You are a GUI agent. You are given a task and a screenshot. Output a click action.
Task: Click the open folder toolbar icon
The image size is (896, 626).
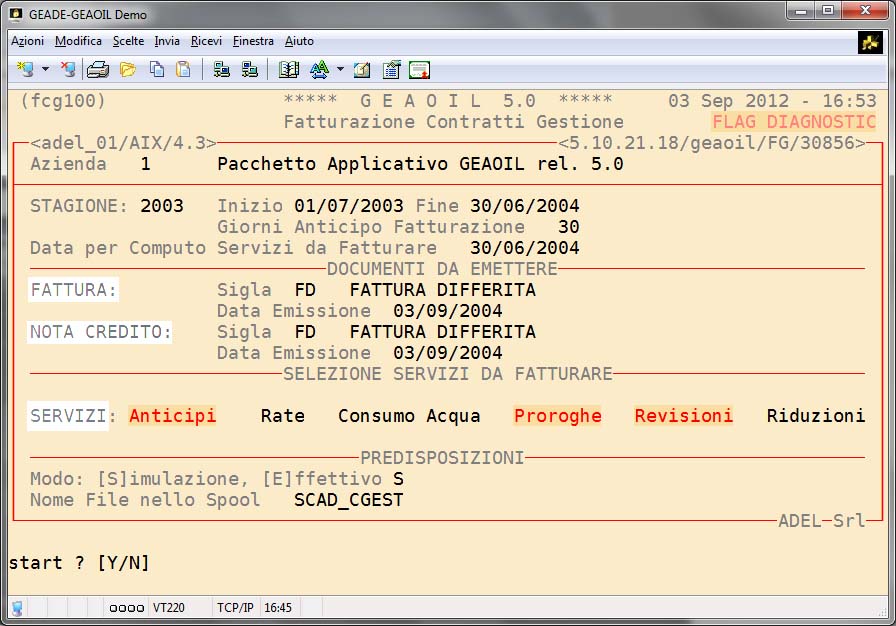pyautogui.click(x=127, y=69)
